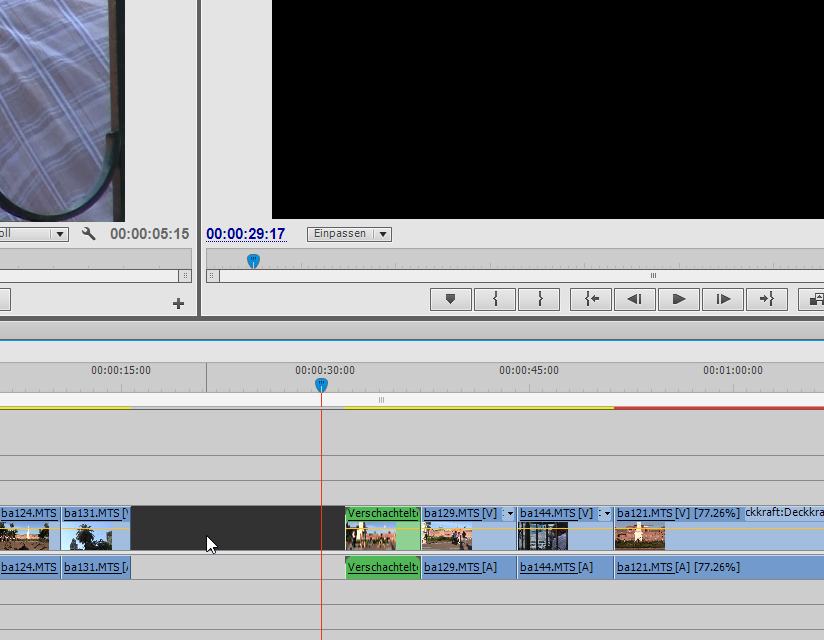Open effect dropdown on ba144.MTS [V] clip
Screen dimensions: 824x640
(x=605, y=513)
